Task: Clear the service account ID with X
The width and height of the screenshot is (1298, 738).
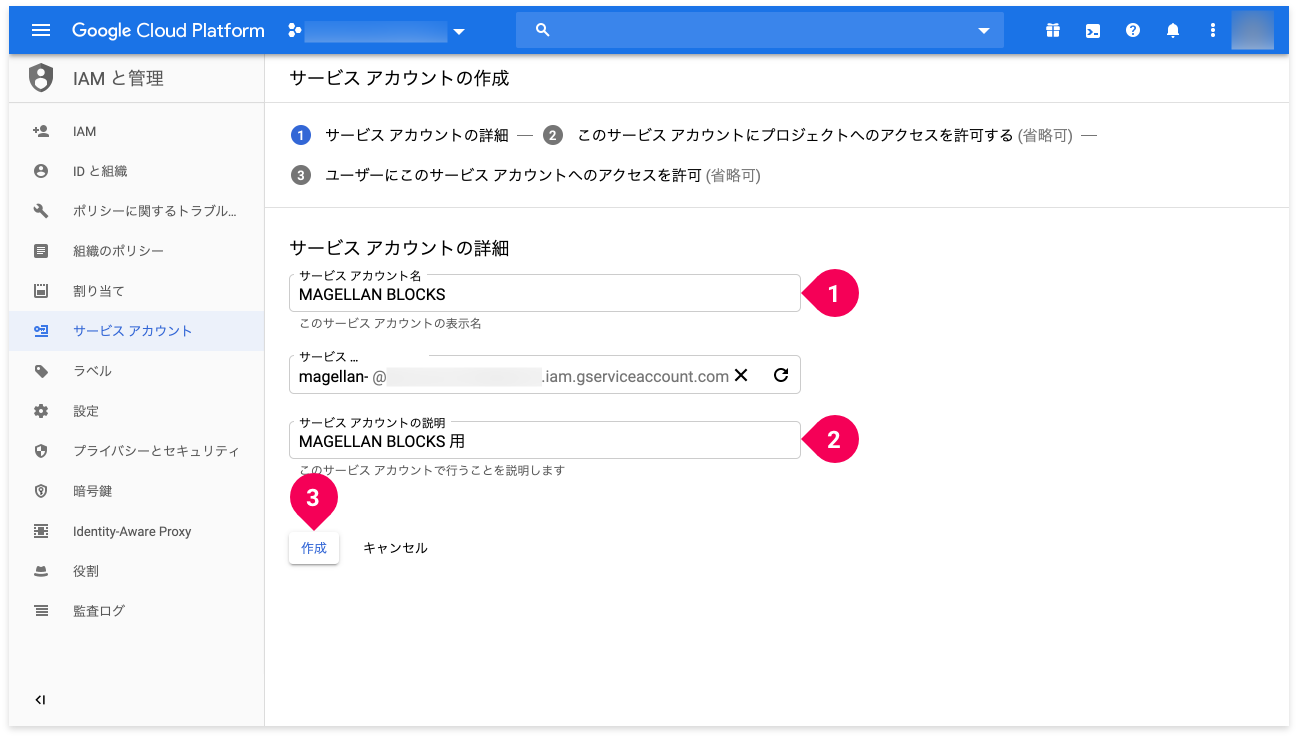Action: click(x=741, y=375)
